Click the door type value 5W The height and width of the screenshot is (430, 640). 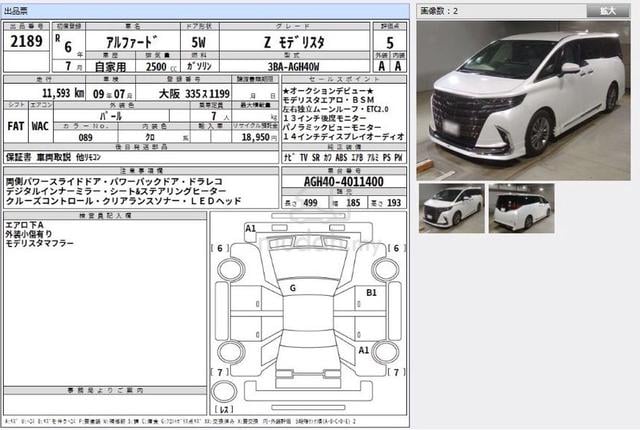click(x=199, y=42)
